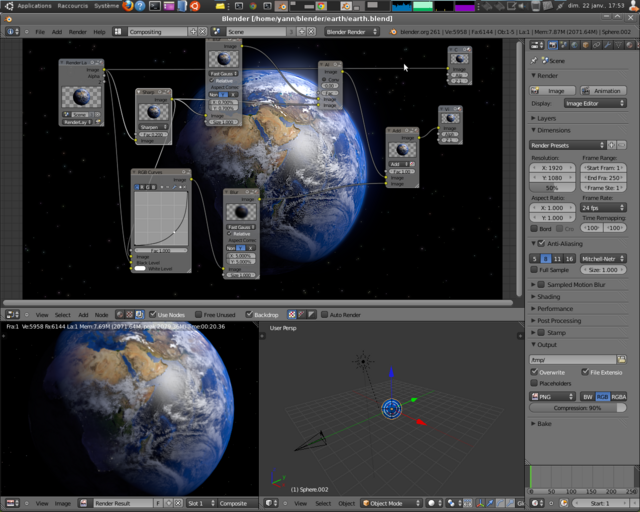Viewport: 640px width, 512px height.
Task: Click the Animation render button
Action: coord(603,91)
